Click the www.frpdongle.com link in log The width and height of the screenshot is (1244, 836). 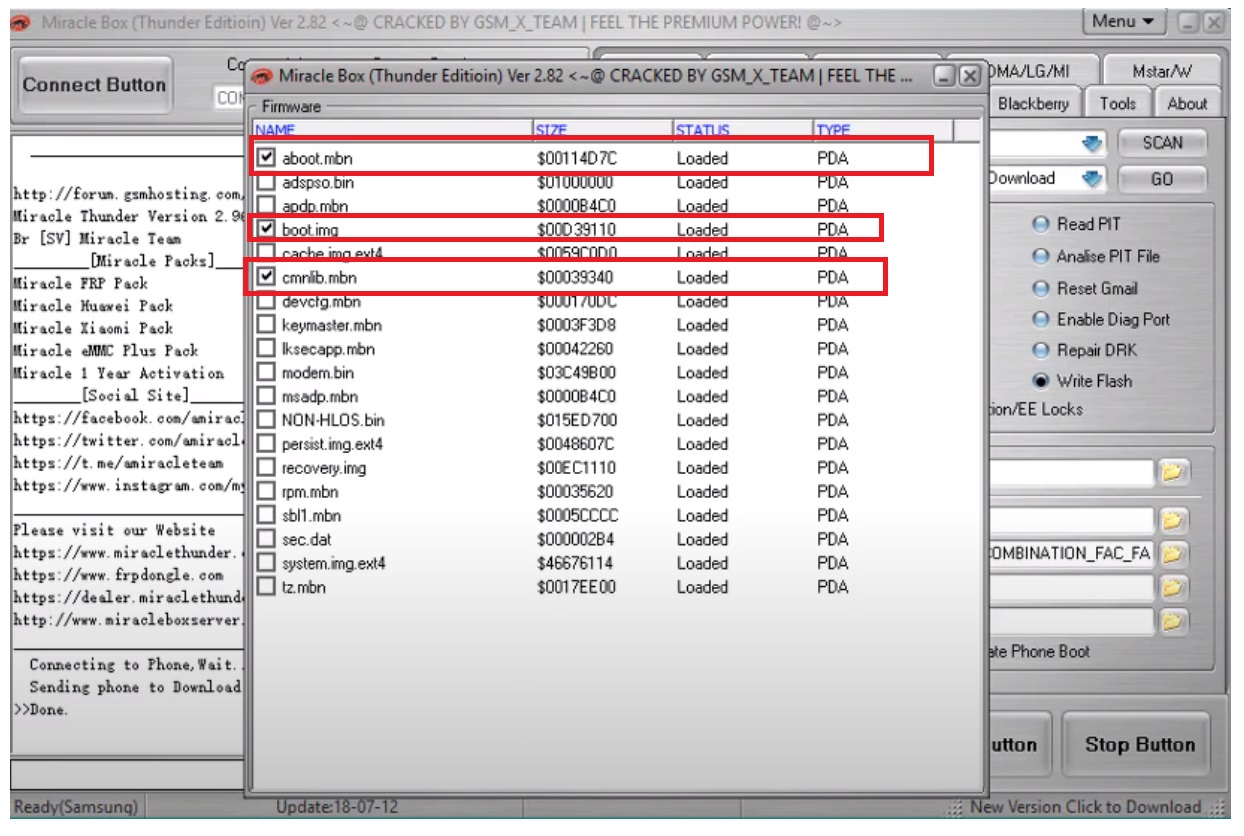coord(118,575)
